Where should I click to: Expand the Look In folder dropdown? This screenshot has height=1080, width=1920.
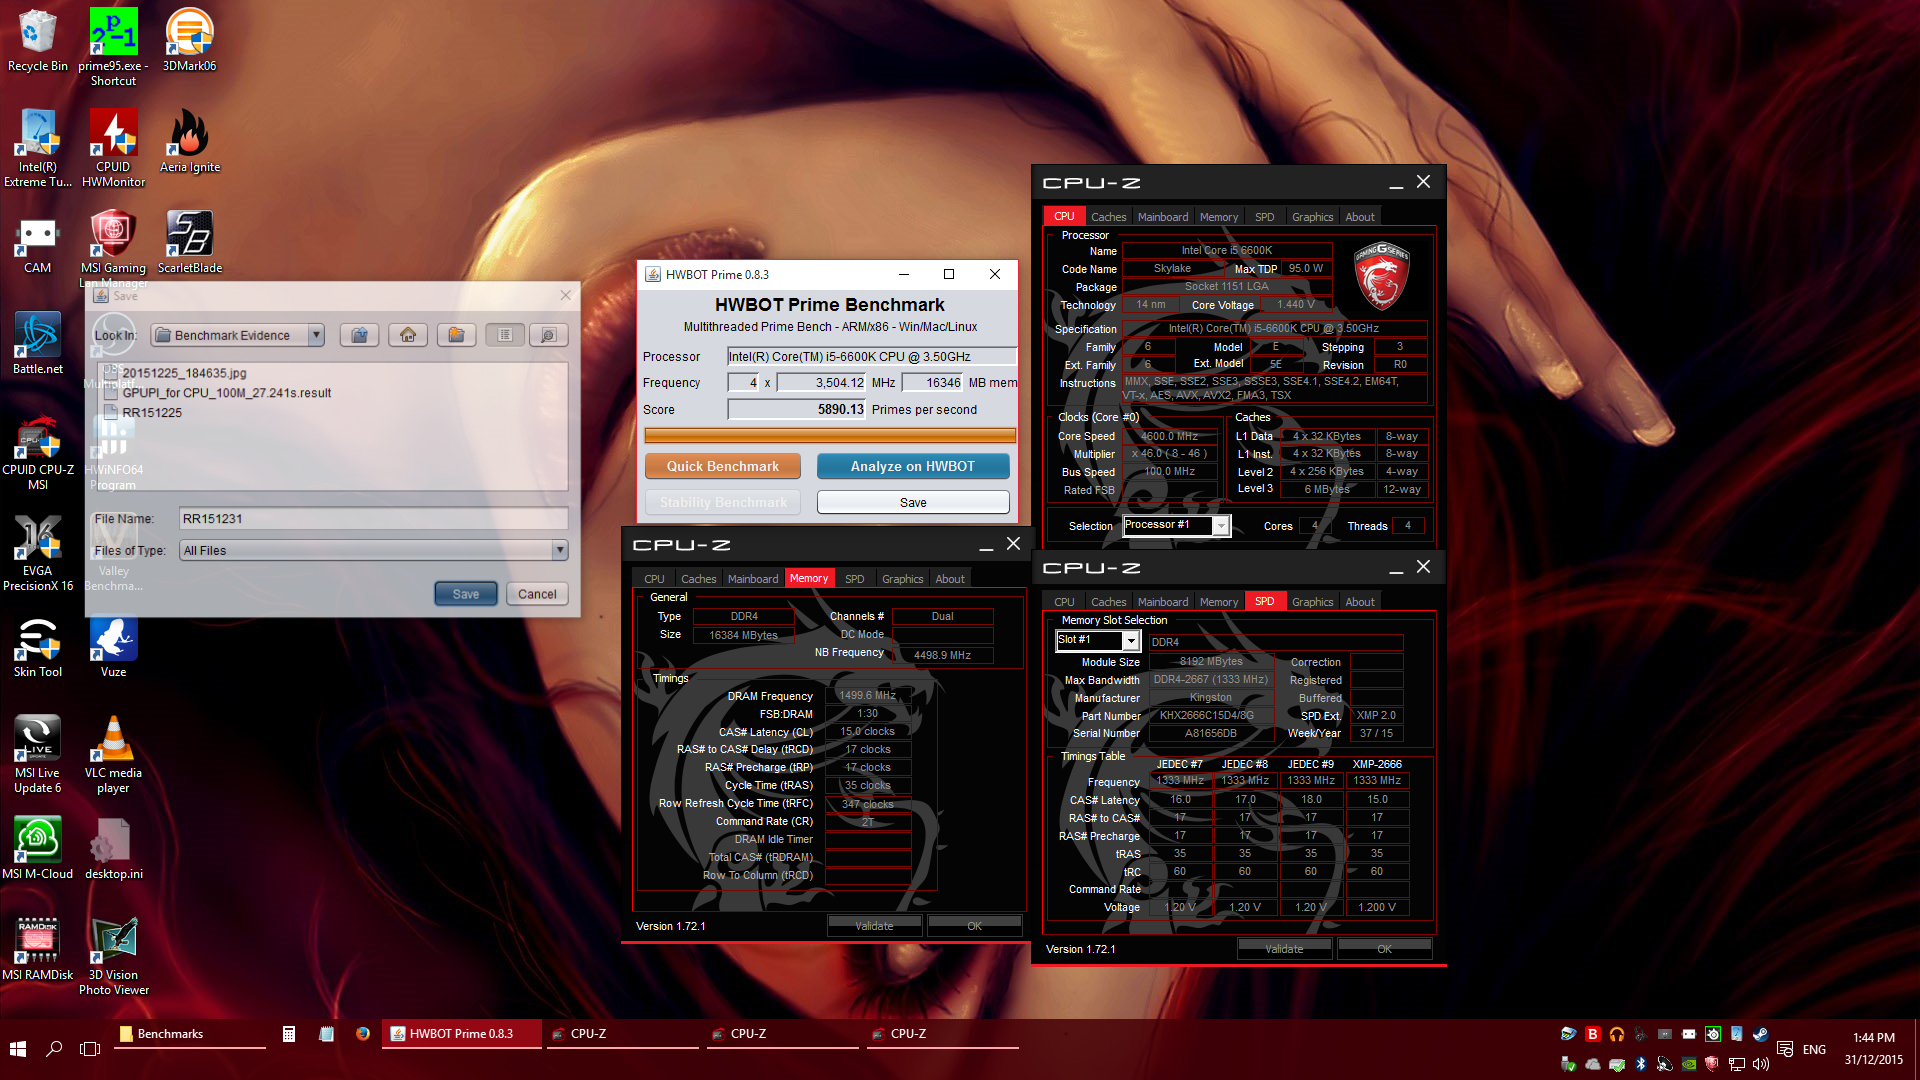(x=316, y=335)
